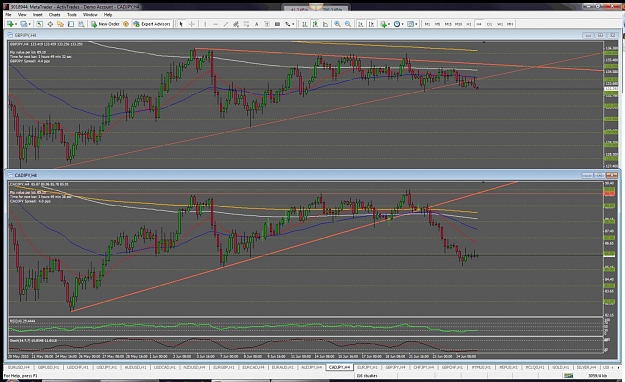Viewport: 625px width, 382px height.
Task: Switch to Candlesticks chart display
Action: pyautogui.click(x=315, y=24)
